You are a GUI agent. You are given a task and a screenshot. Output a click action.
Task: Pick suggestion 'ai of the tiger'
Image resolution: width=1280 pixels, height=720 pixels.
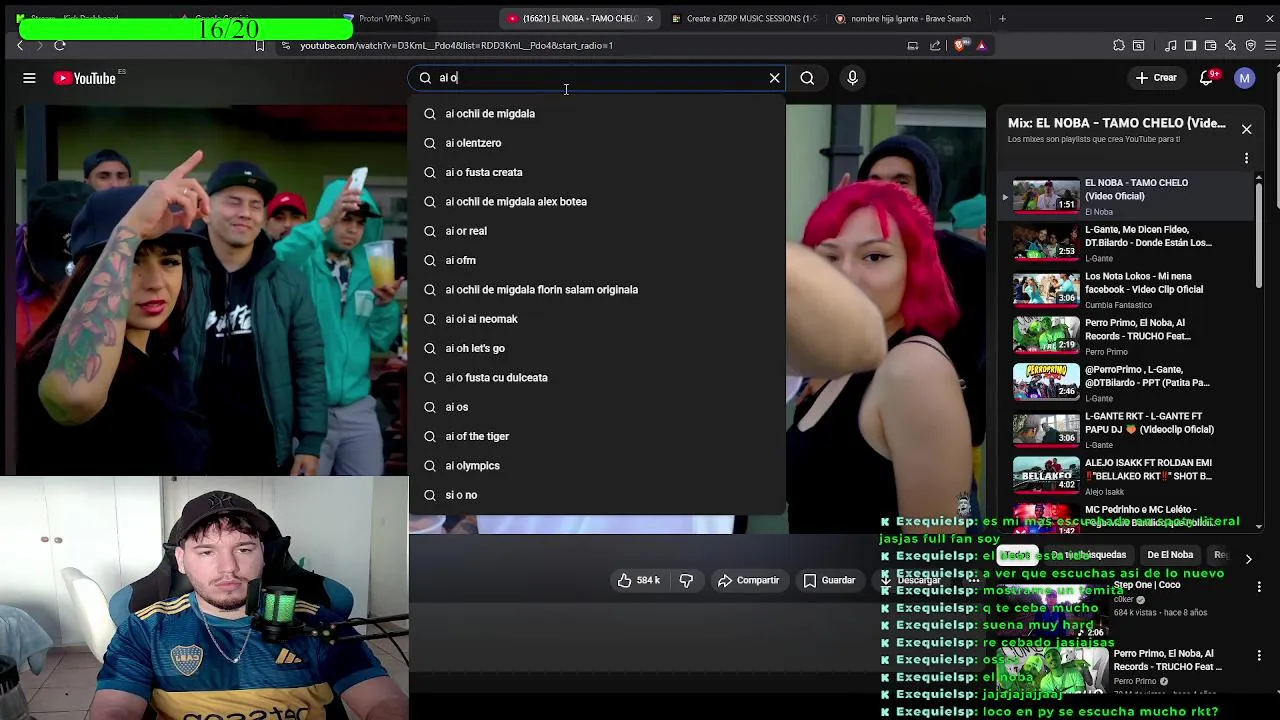coord(596,436)
